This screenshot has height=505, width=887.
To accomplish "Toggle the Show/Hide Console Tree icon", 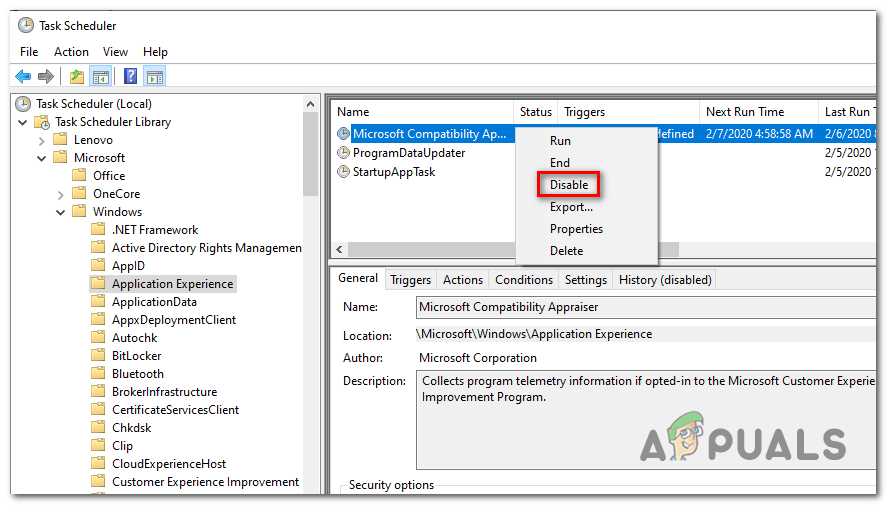I will [x=100, y=76].
